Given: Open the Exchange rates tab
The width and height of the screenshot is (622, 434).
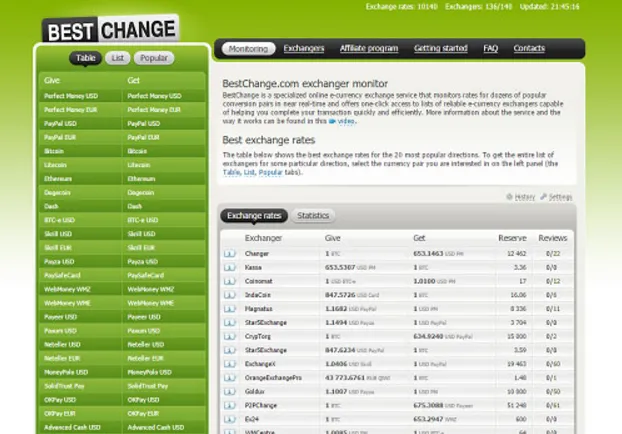Looking at the screenshot, I should click(254, 215).
